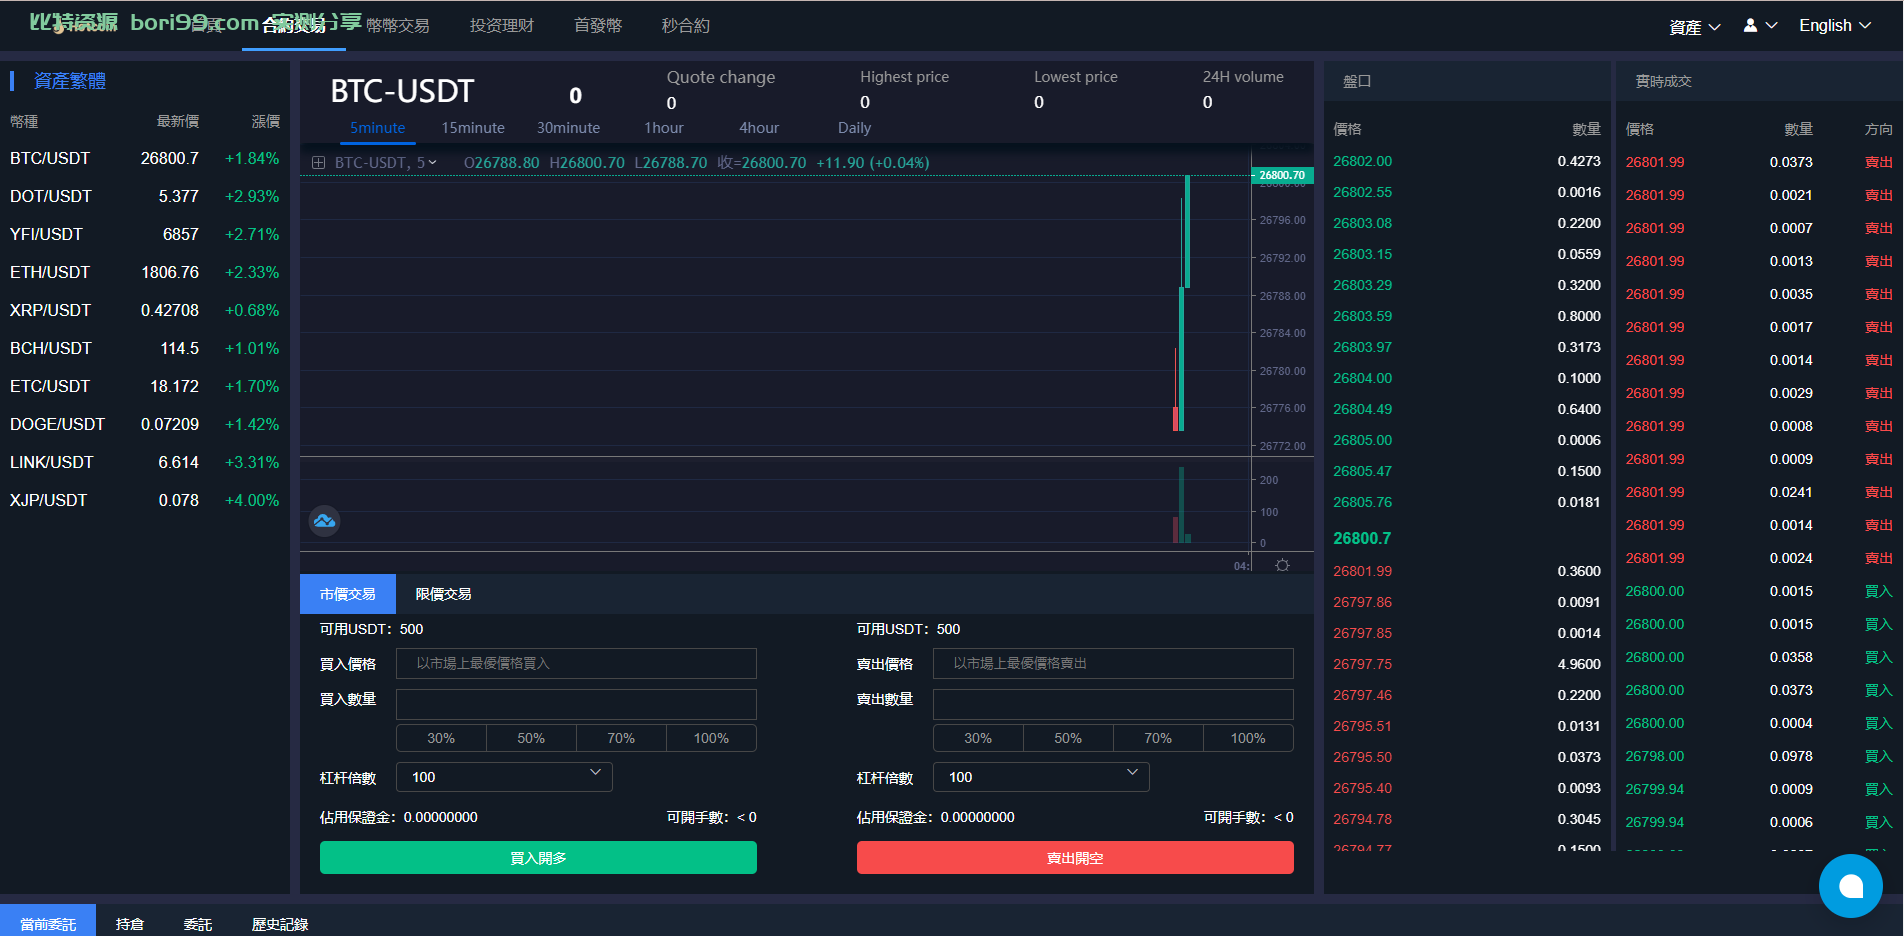
Task: Select BTC/USDT in the asset list
Action: (x=145, y=158)
